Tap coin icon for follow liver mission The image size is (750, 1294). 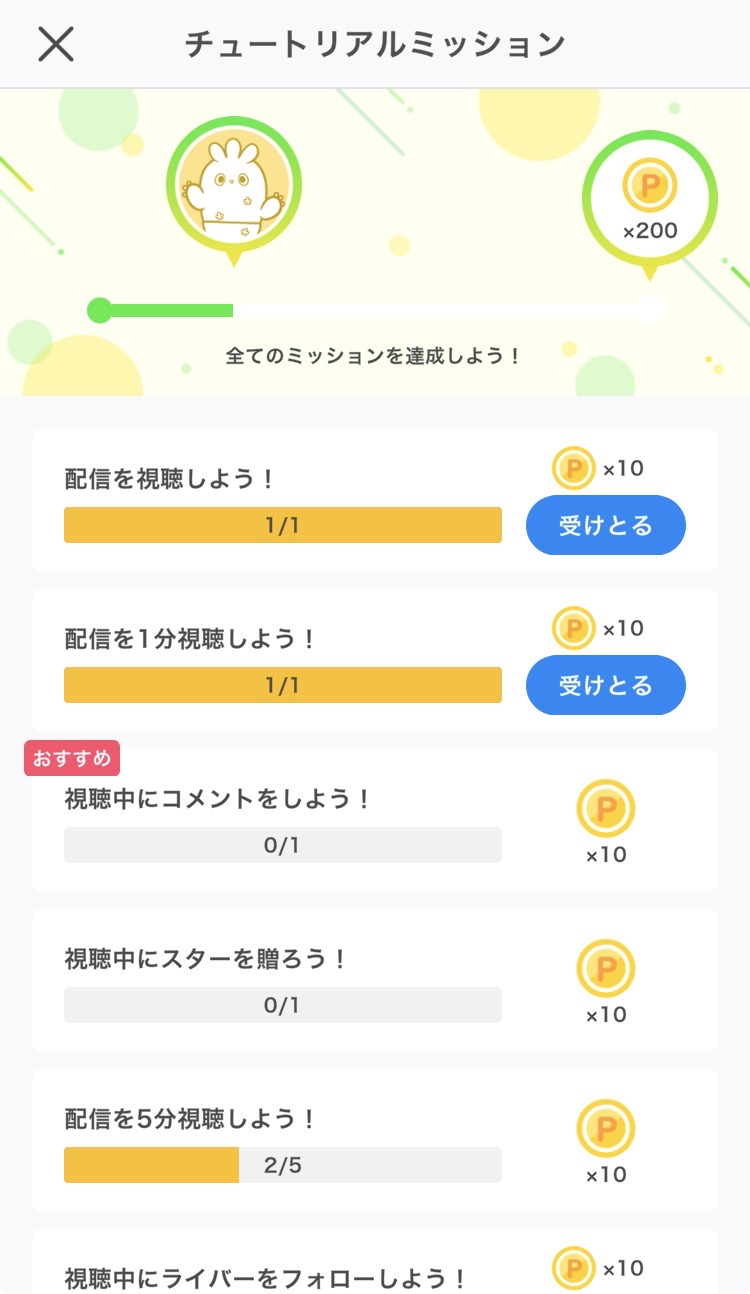[x=573, y=1268]
